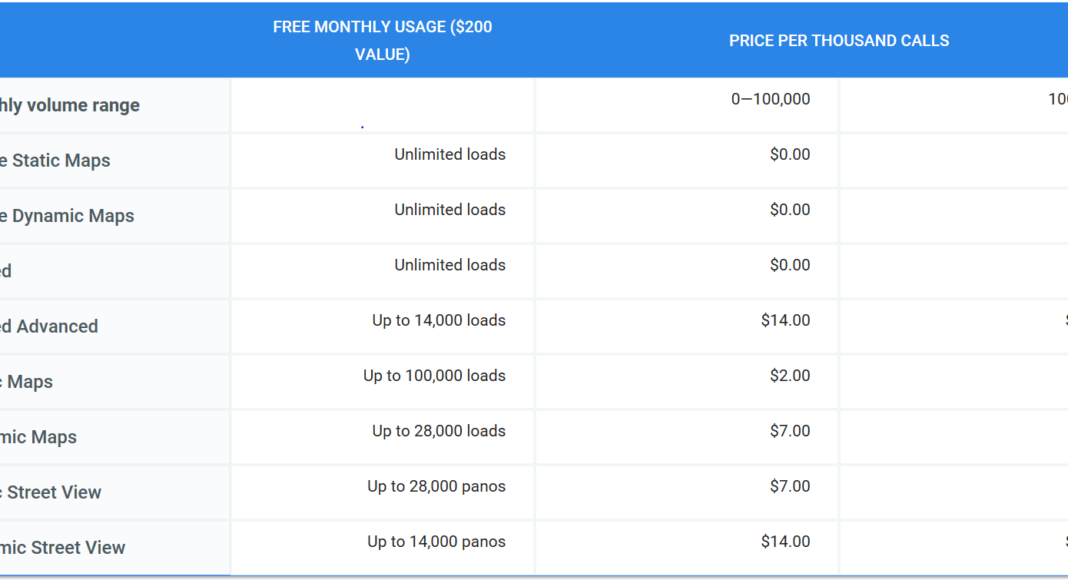
Task: Click the $7.00 price beside 28,000 loads
Action: [790, 431]
